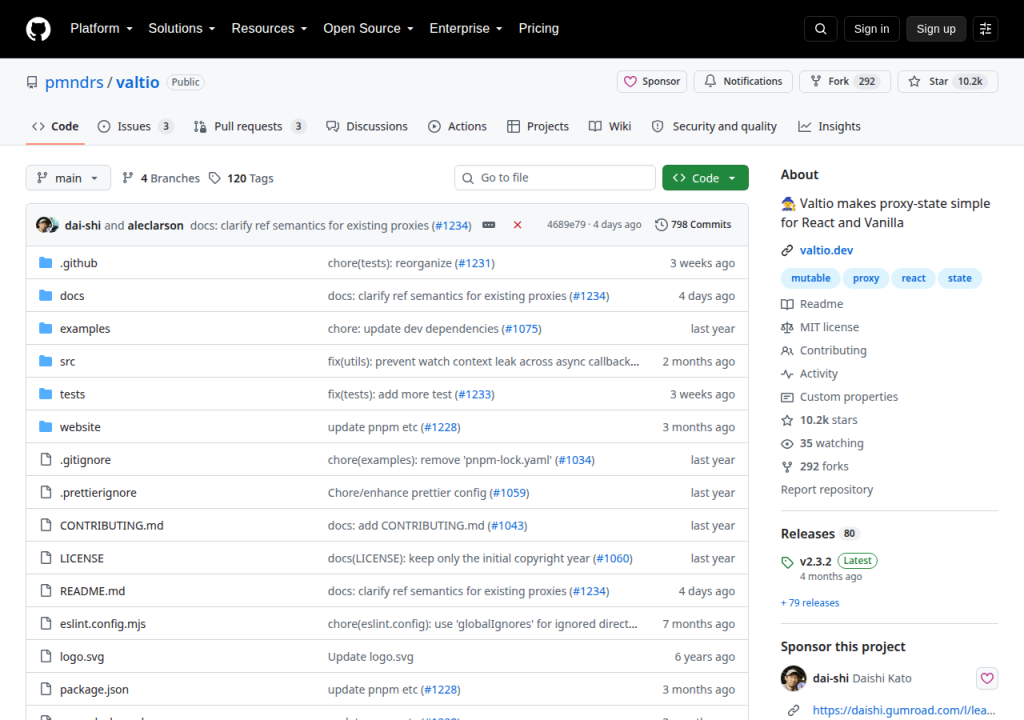Star the repository with Star button
This screenshot has width=1024, height=720.
point(948,82)
